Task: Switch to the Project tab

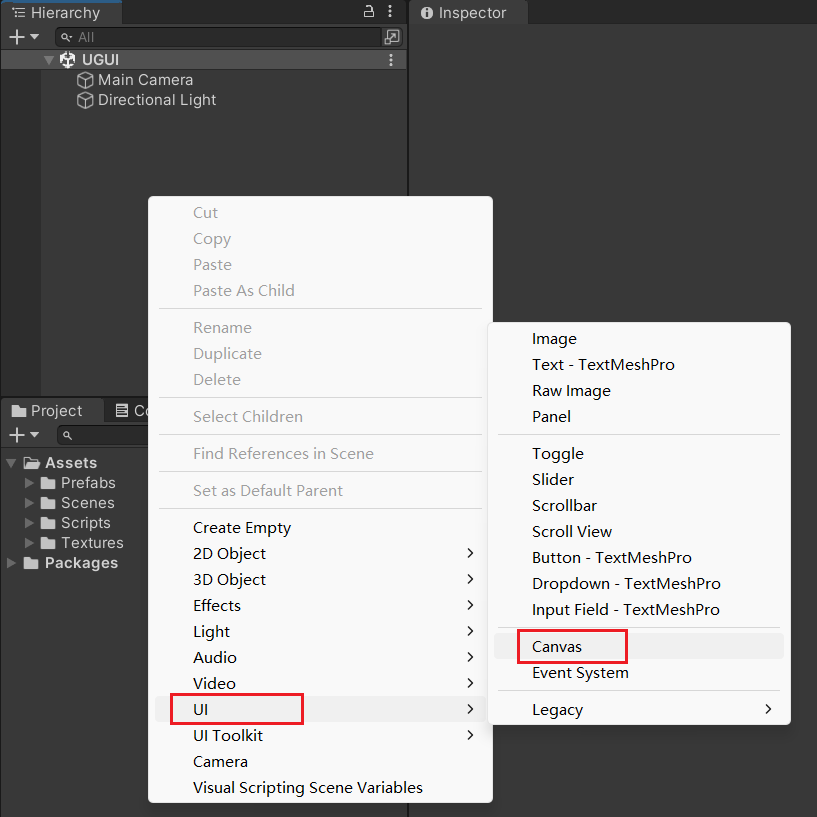Action: click(51, 411)
